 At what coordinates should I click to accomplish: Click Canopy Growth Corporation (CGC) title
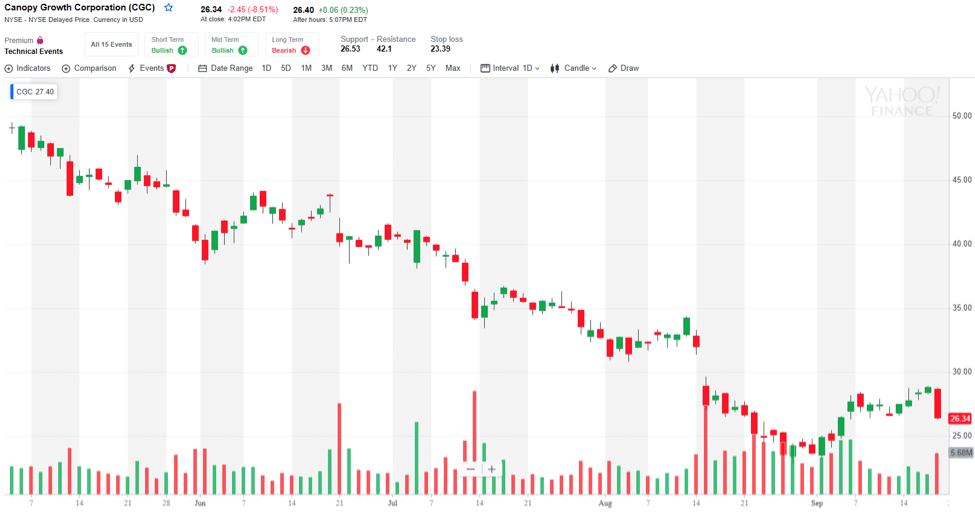[x=80, y=7]
